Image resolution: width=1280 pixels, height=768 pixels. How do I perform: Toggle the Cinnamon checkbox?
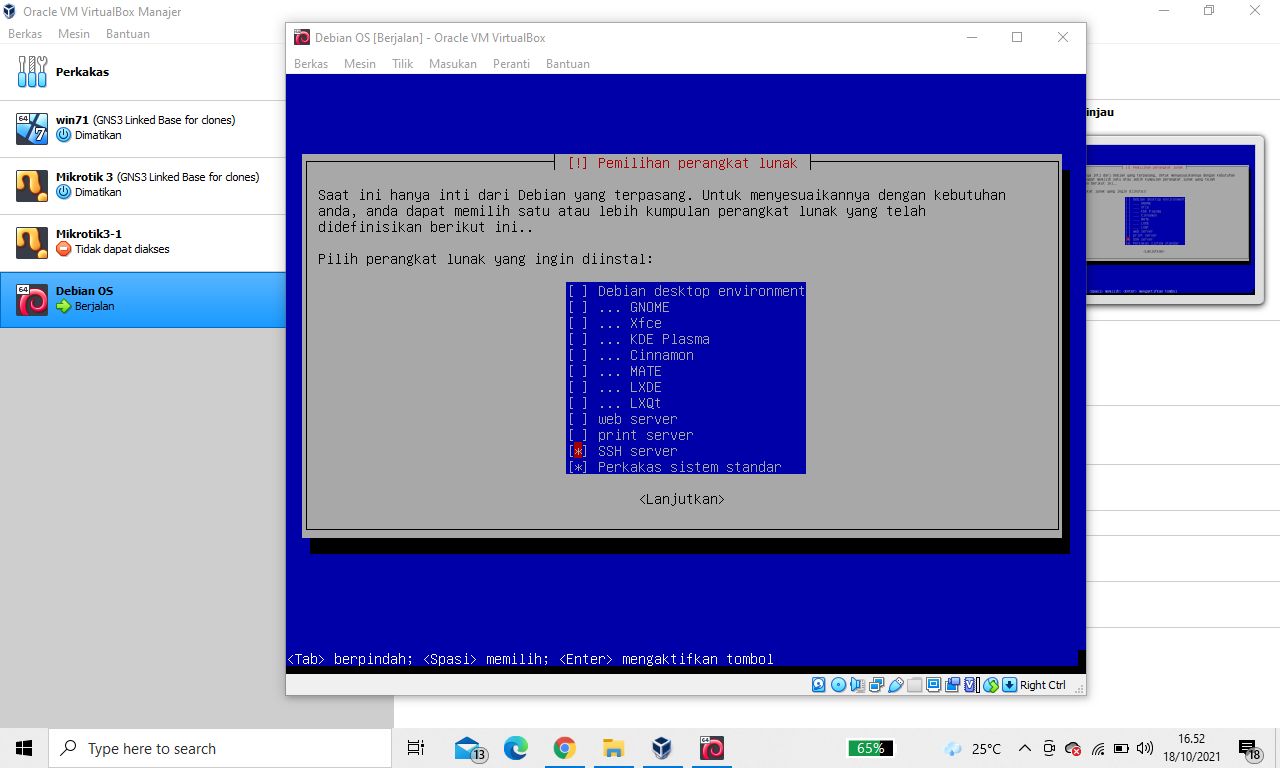click(577, 355)
